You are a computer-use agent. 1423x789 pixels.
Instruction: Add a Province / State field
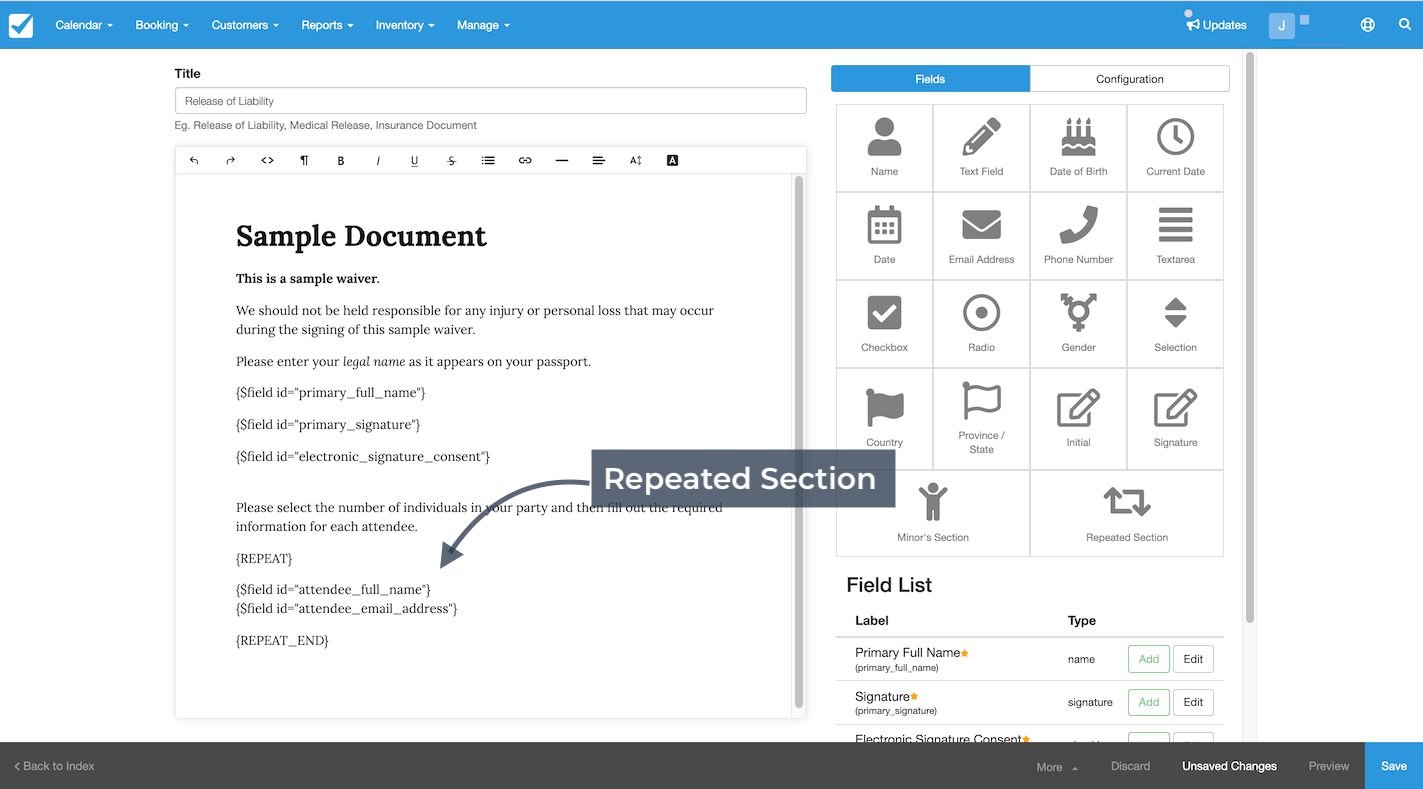(981, 418)
